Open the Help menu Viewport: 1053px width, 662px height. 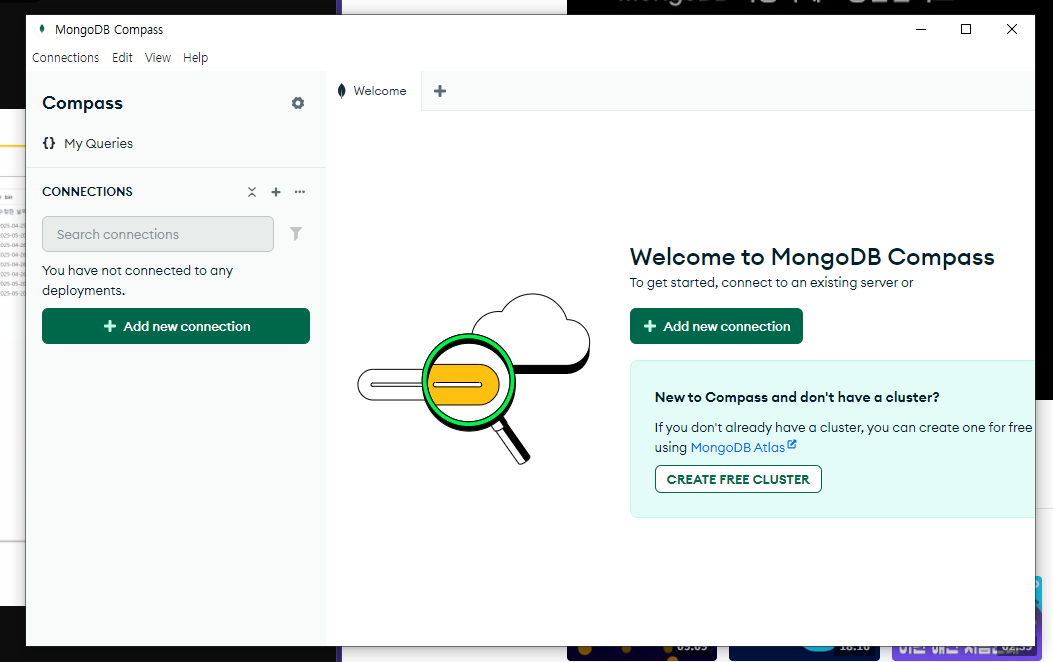(x=195, y=58)
